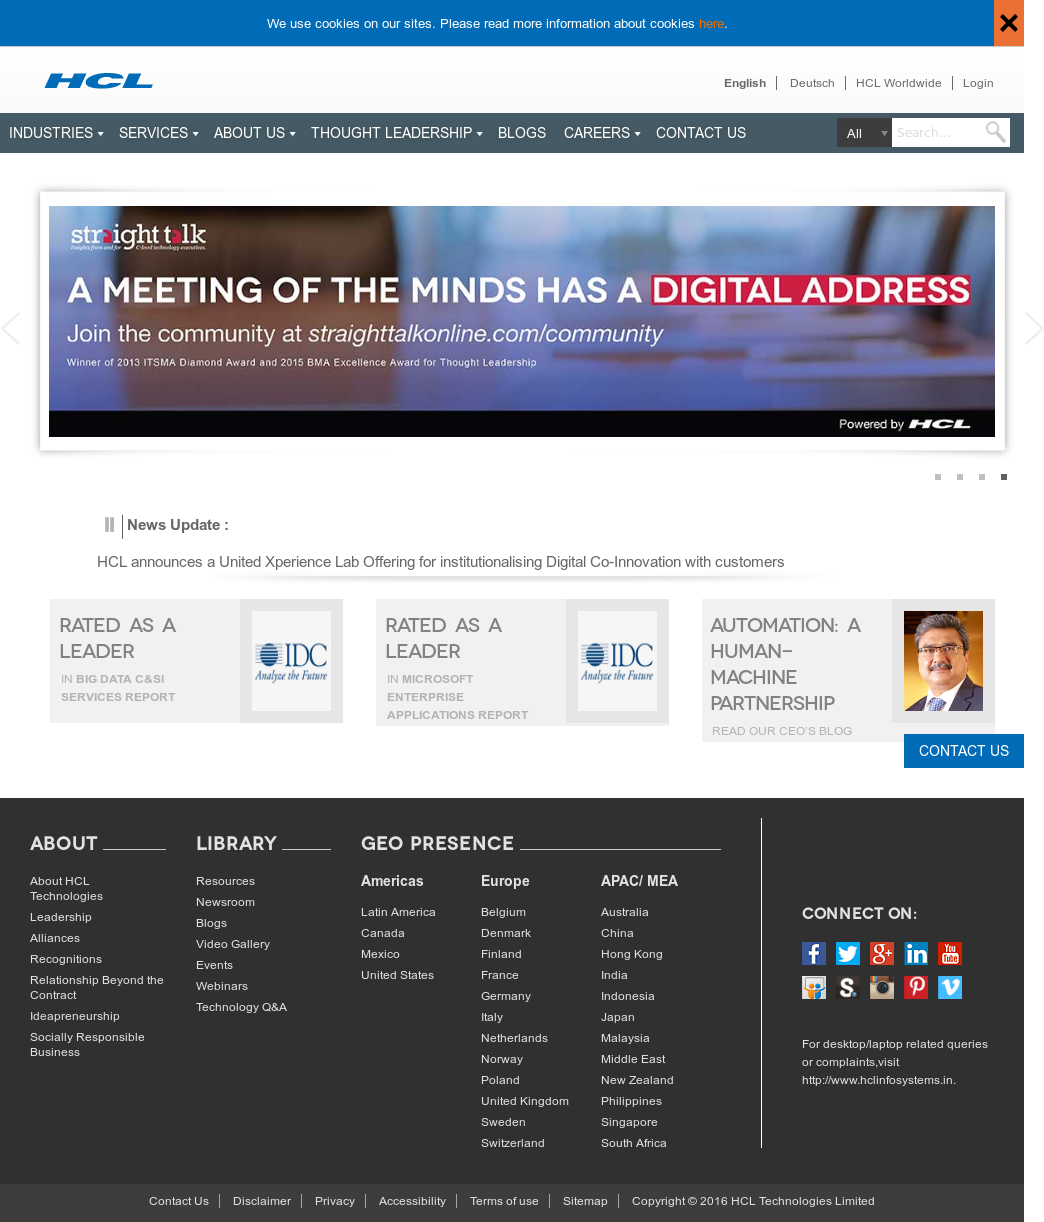This screenshot has width=1044, height=1222.
Task: Select the fourth carousel dot indicator
Action: 1003,477
